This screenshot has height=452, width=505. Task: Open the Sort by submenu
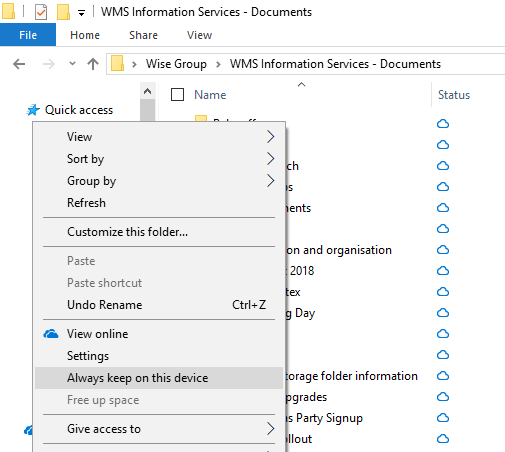pyautogui.click(x=159, y=159)
